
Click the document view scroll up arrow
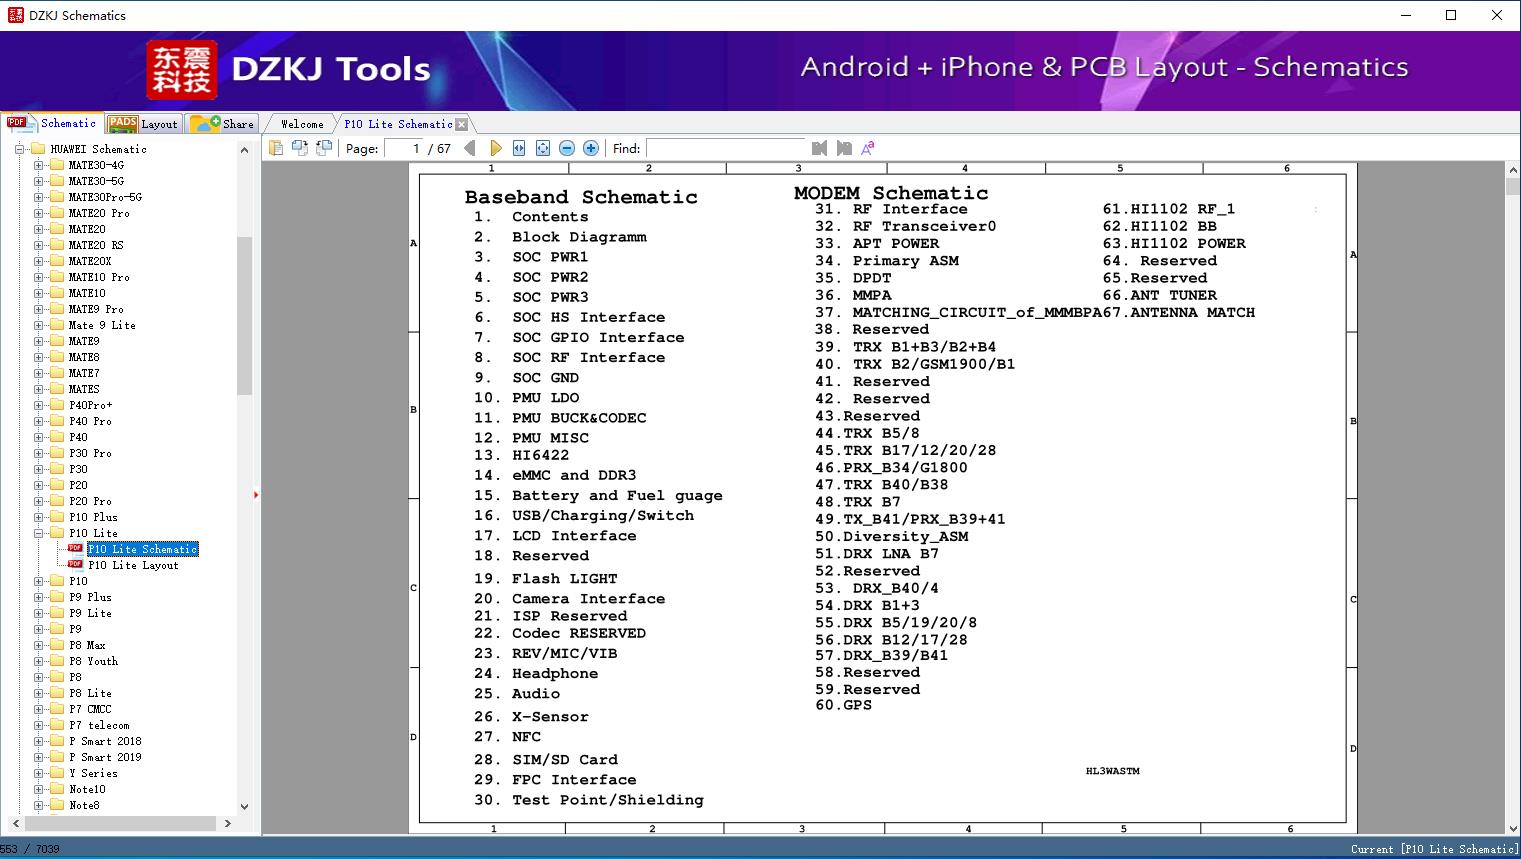(1513, 172)
